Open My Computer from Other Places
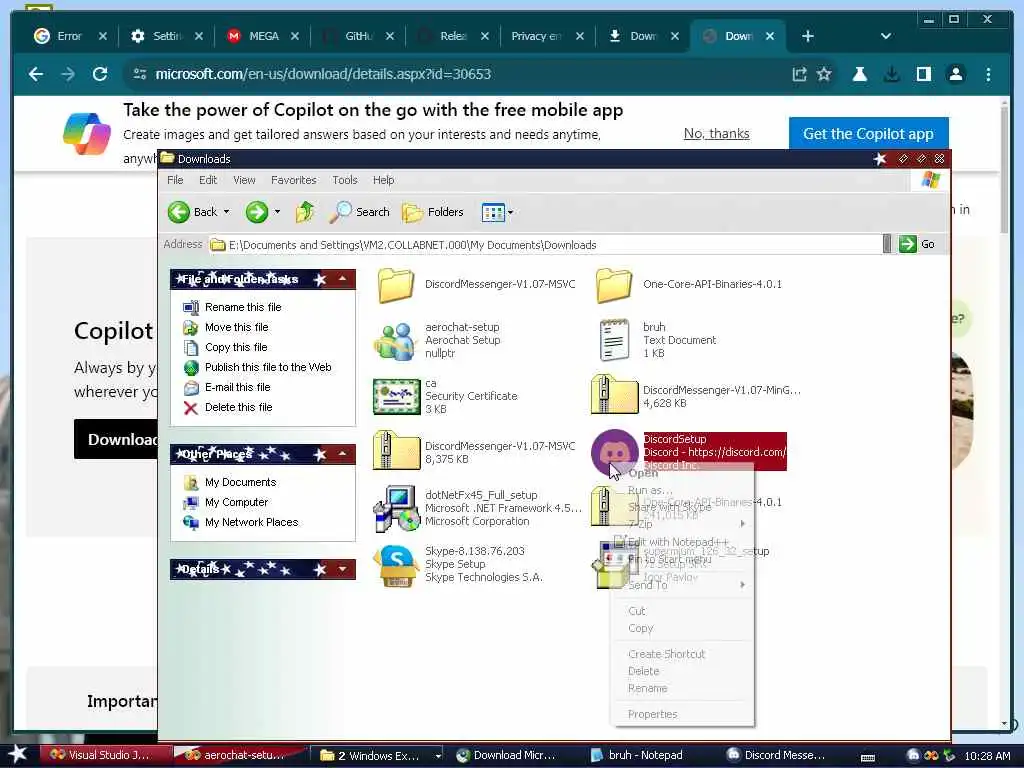This screenshot has height=768, width=1024. tap(236, 502)
